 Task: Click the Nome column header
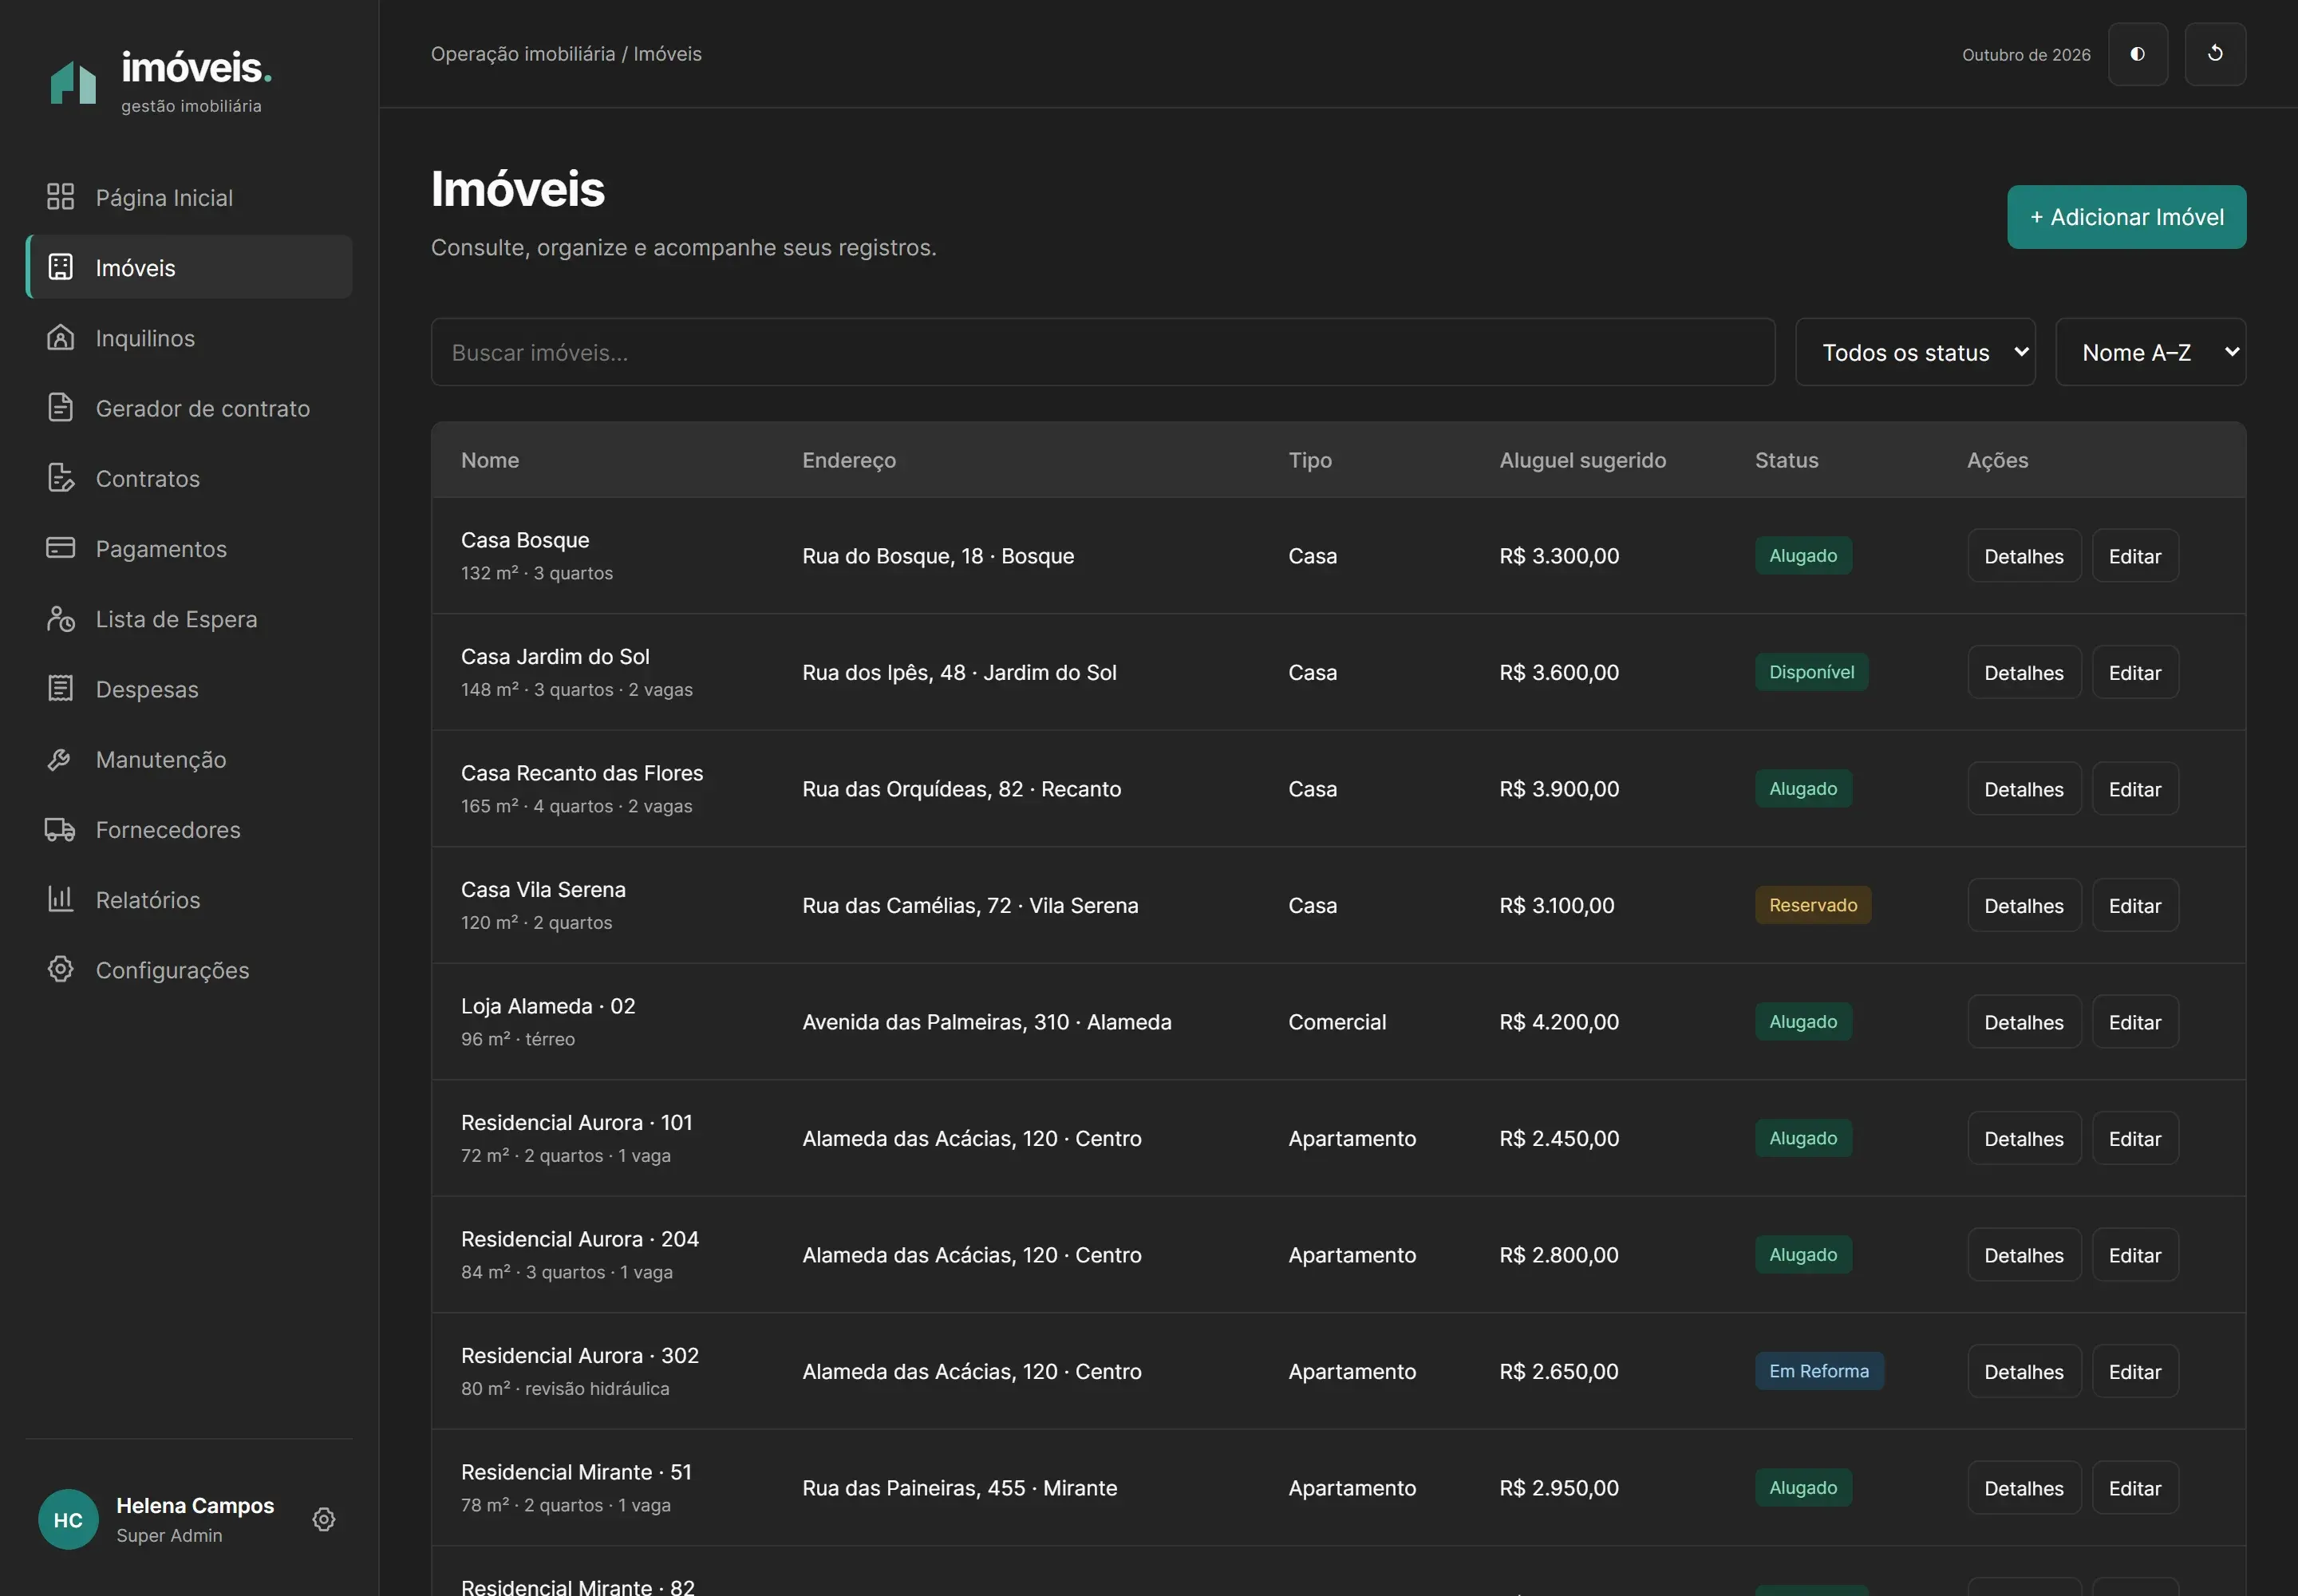[490, 460]
